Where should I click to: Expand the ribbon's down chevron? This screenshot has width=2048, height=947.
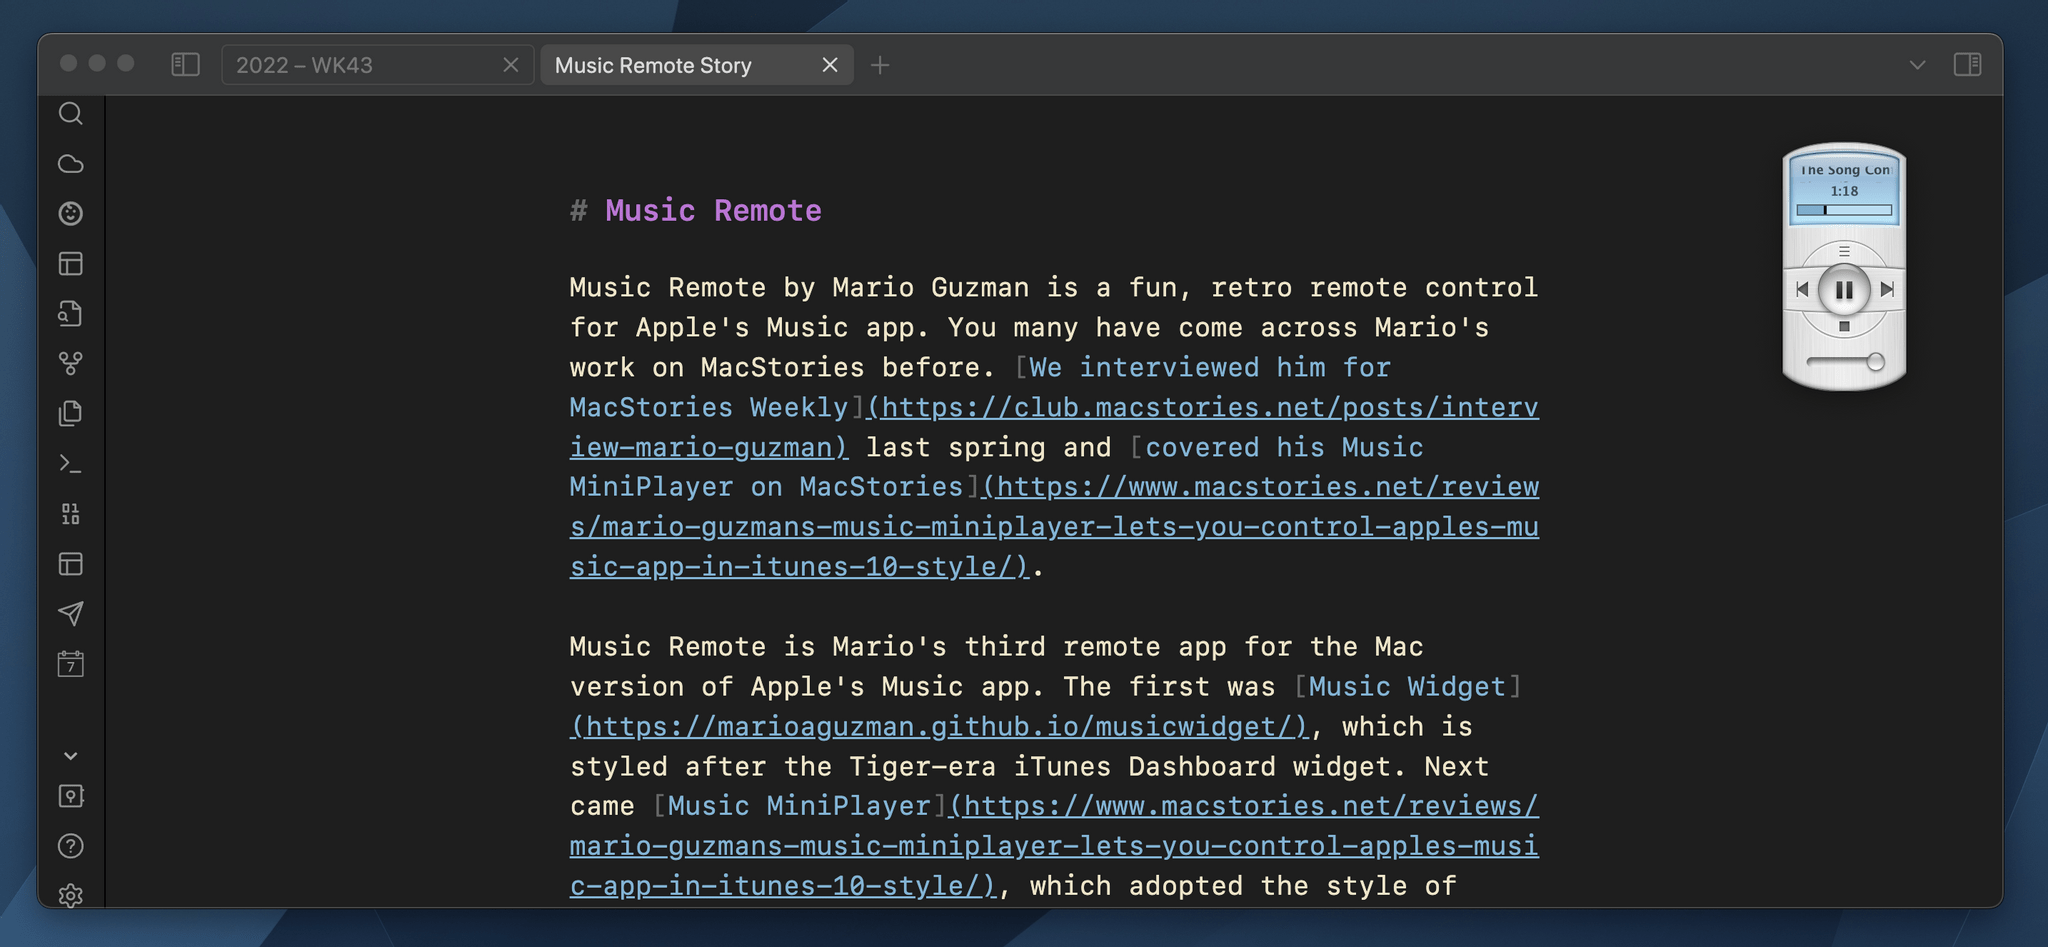70,756
